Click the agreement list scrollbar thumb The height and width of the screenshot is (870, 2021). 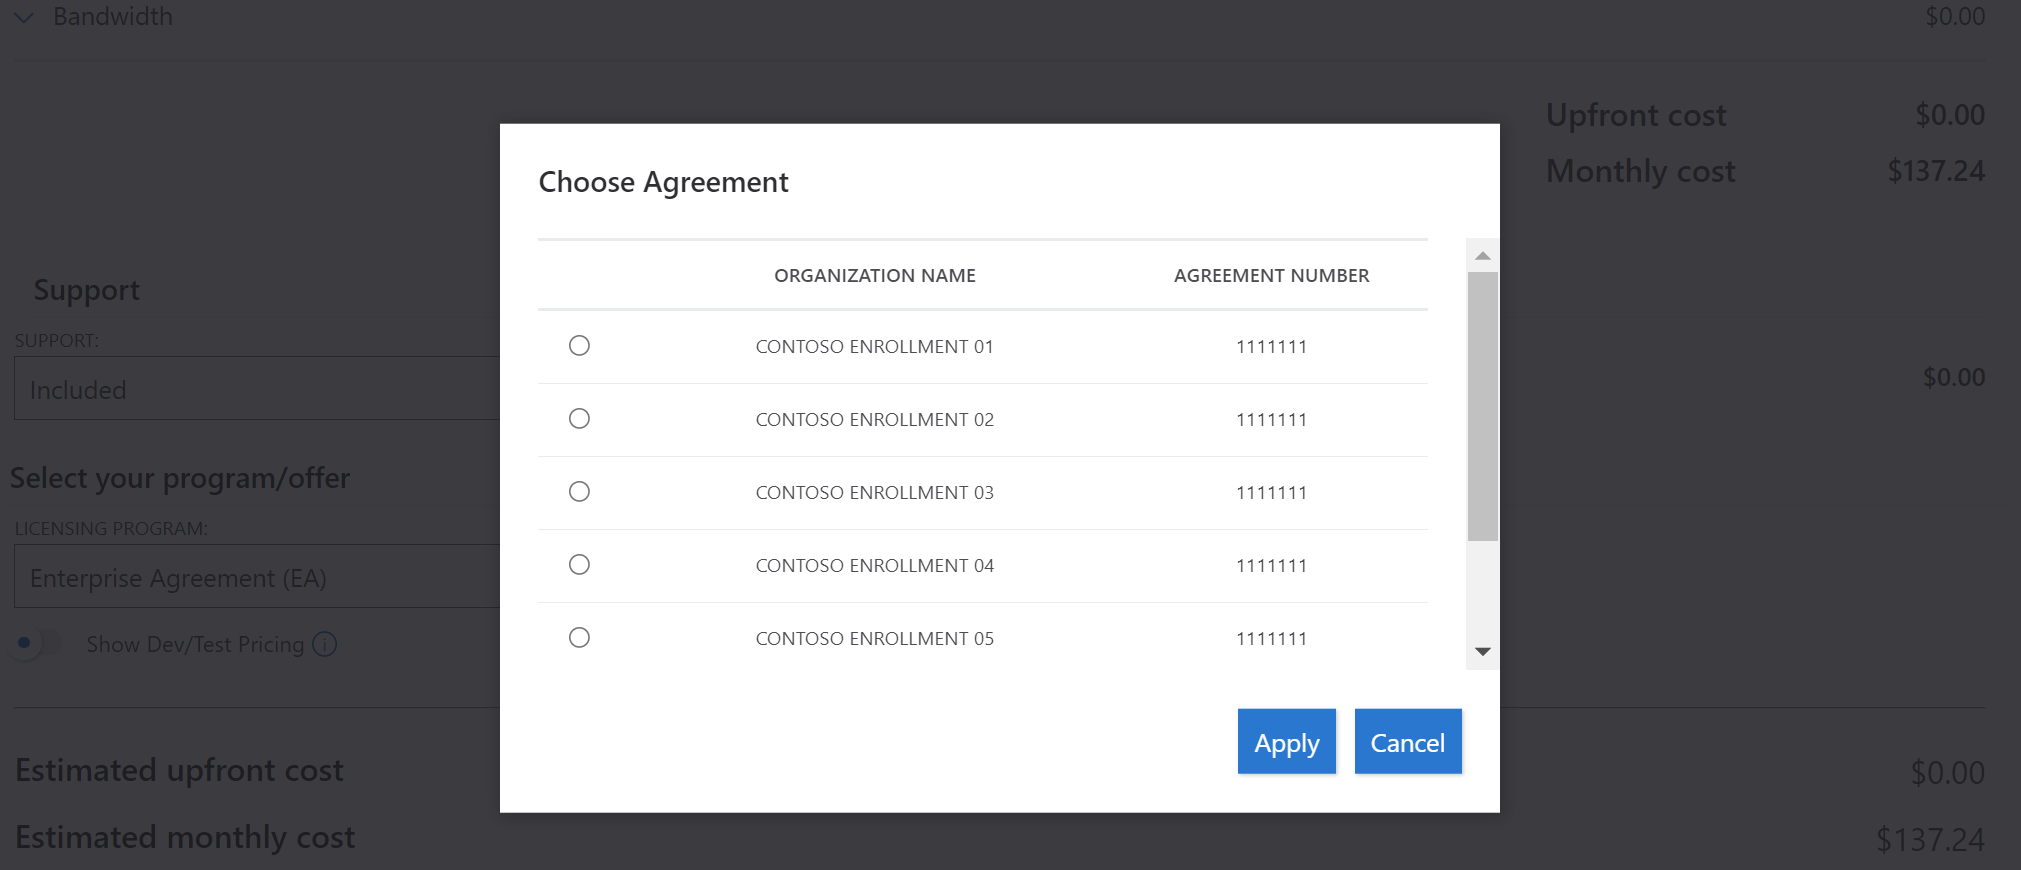1482,405
